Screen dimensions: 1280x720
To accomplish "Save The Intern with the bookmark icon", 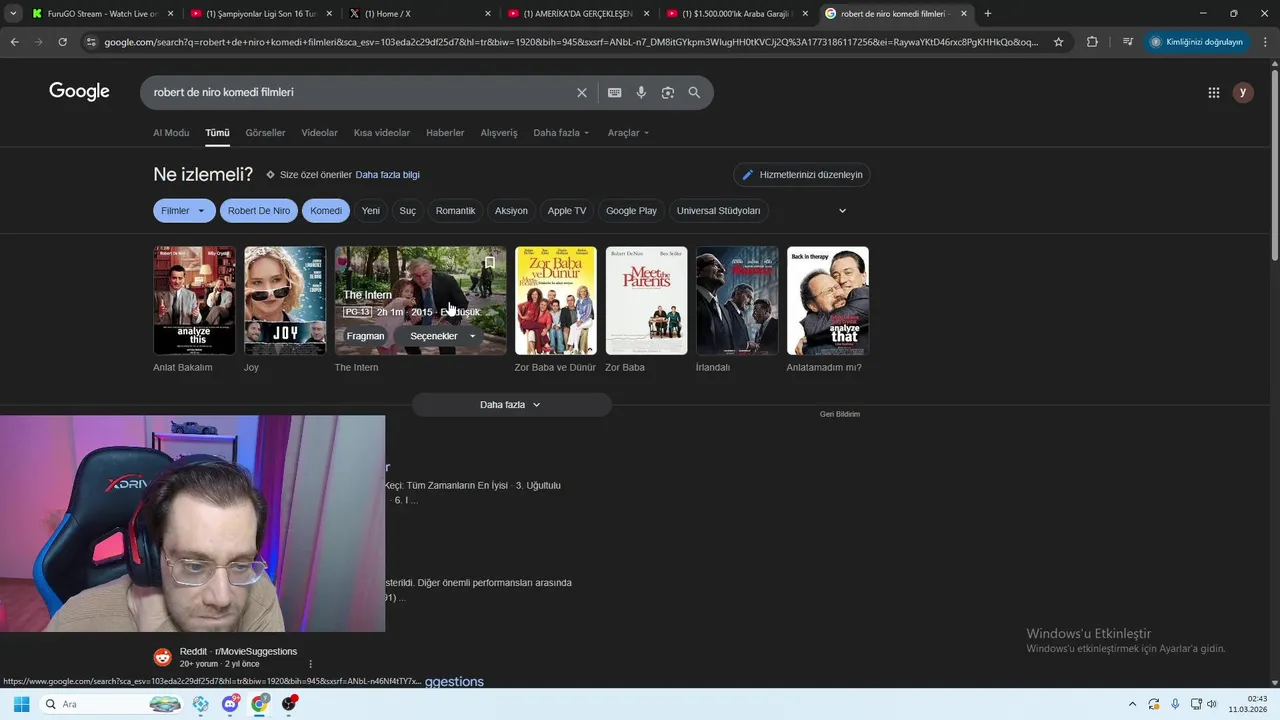I will (x=490, y=263).
